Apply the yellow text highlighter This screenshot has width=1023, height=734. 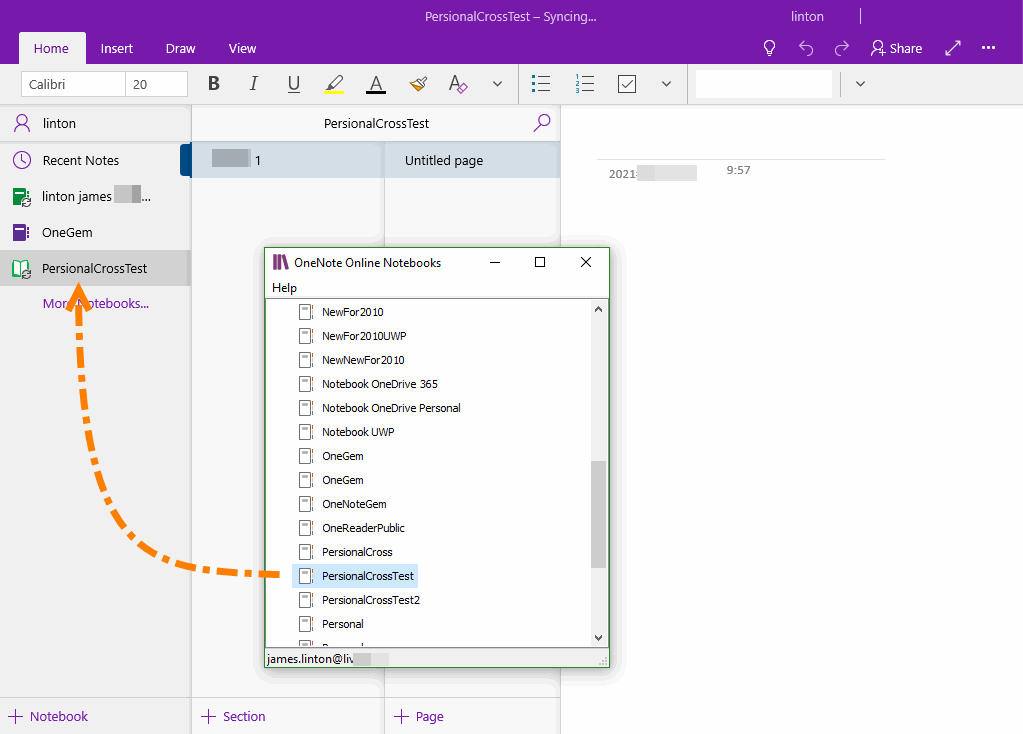pos(334,84)
